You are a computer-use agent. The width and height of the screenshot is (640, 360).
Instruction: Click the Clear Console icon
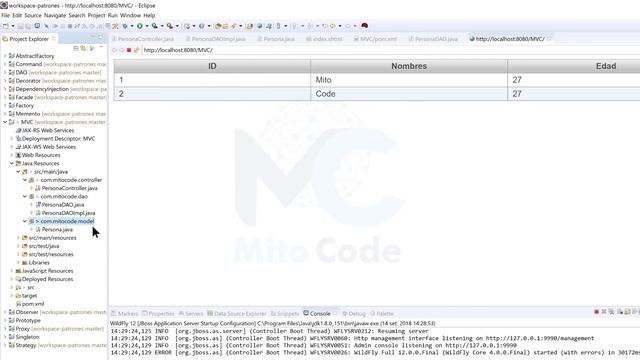[x=620, y=312]
